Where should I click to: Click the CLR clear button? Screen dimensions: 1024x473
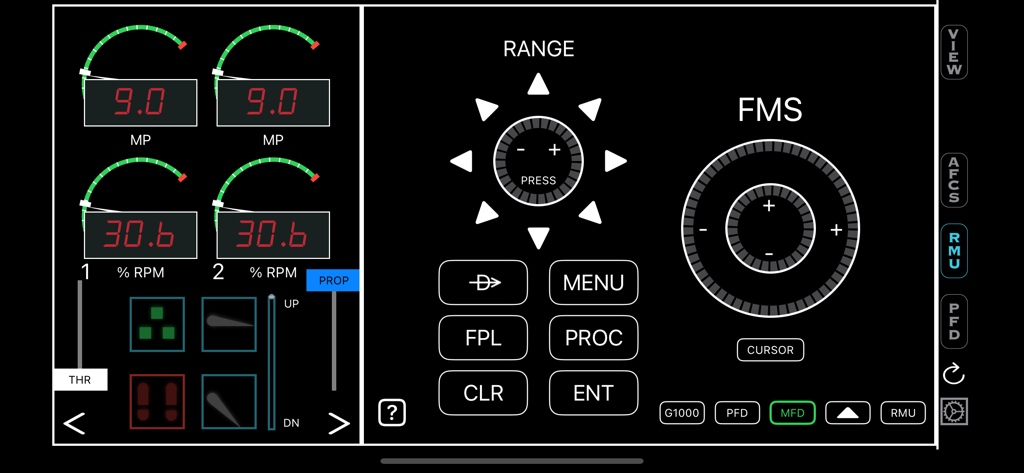click(x=483, y=393)
